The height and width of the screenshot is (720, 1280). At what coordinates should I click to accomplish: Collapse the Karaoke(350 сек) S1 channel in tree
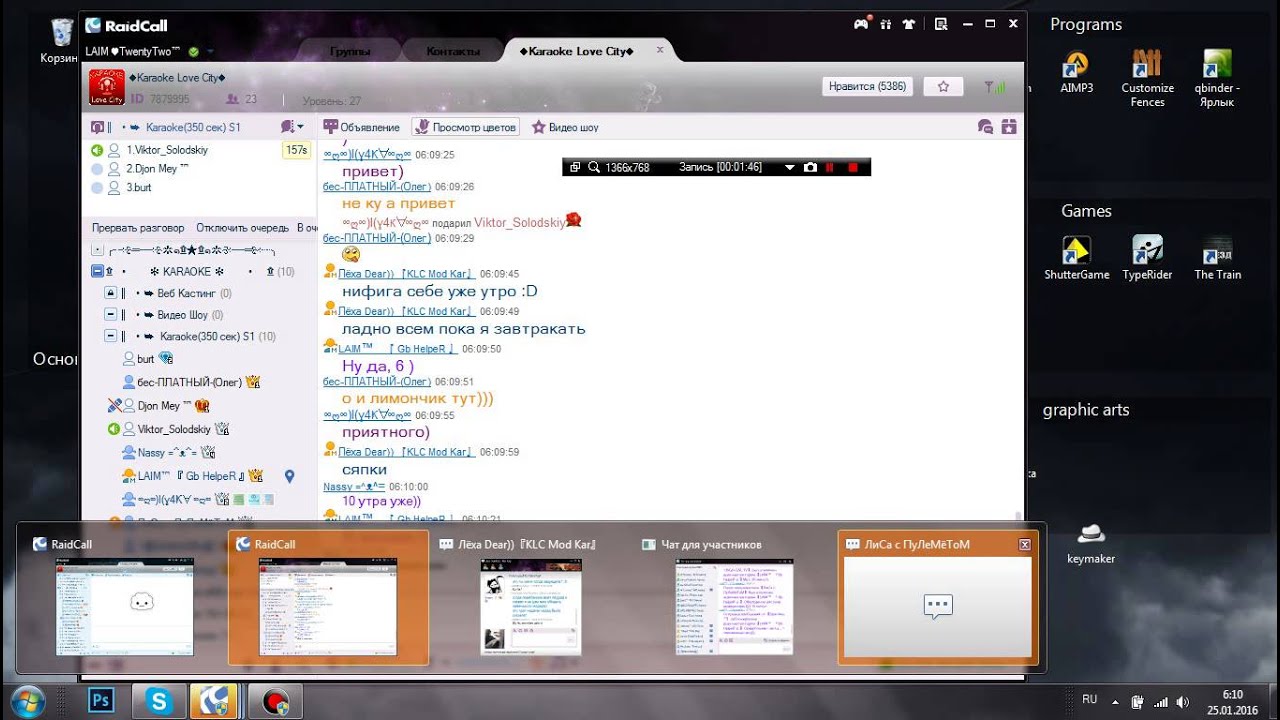pyautogui.click(x=111, y=337)
